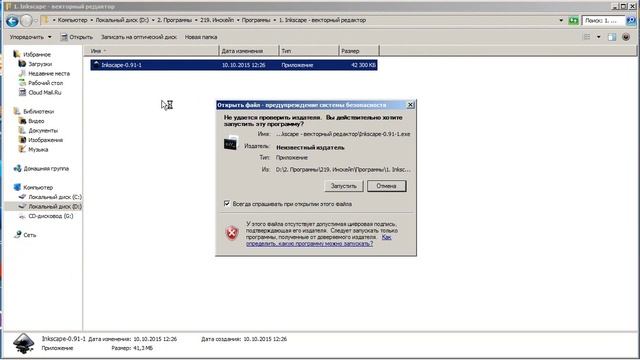Click the Cloud Mail.Ru icon
Viewport: 640px width, 360px height.
point(22,93)
